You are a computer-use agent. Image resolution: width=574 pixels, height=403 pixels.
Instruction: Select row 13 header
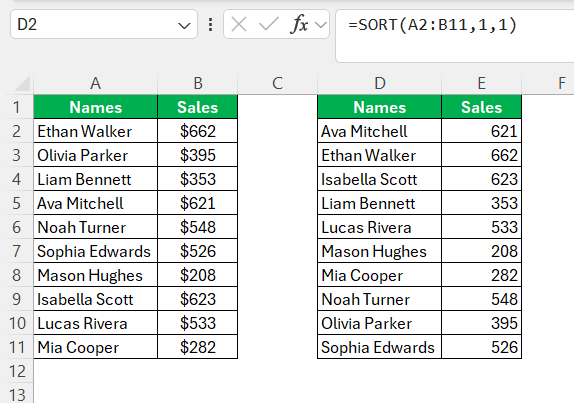pos(16,393)
